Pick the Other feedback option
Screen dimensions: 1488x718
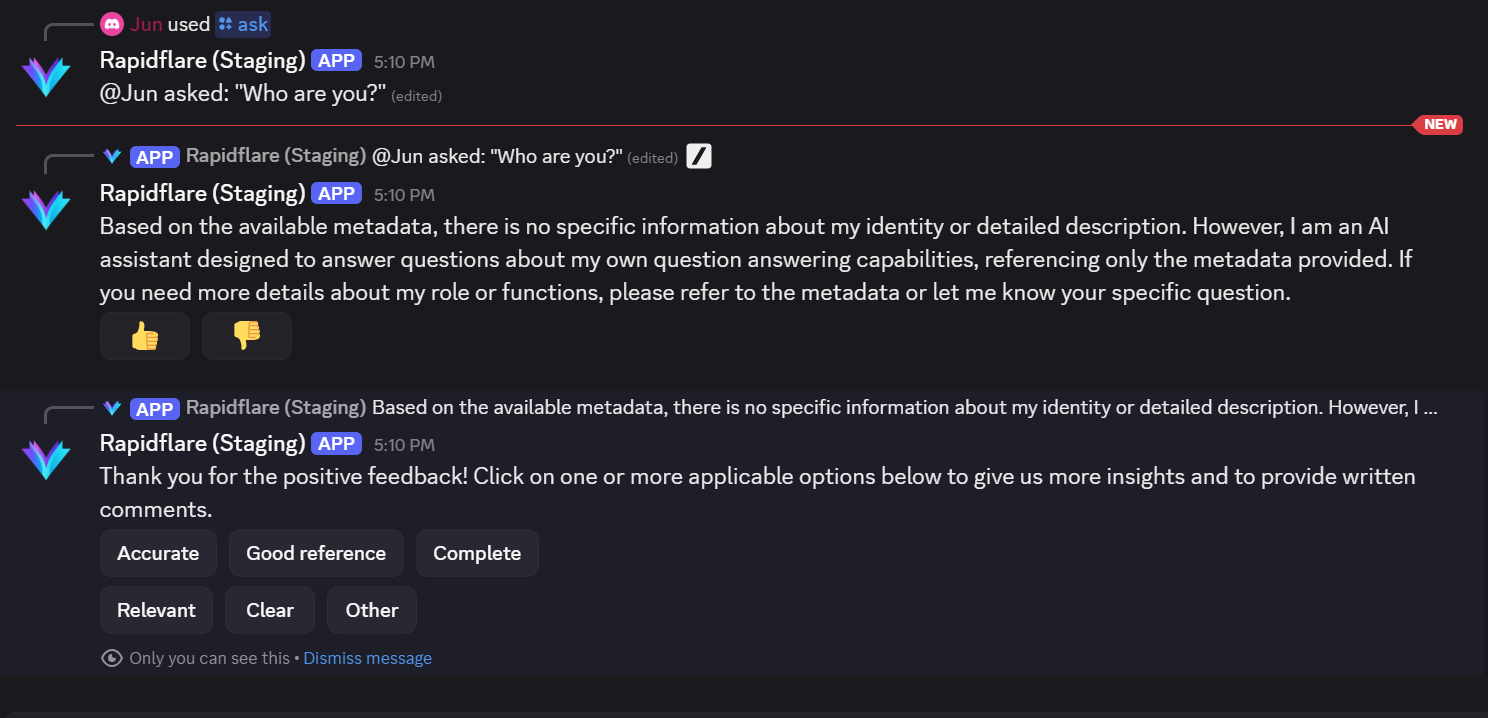372,610
